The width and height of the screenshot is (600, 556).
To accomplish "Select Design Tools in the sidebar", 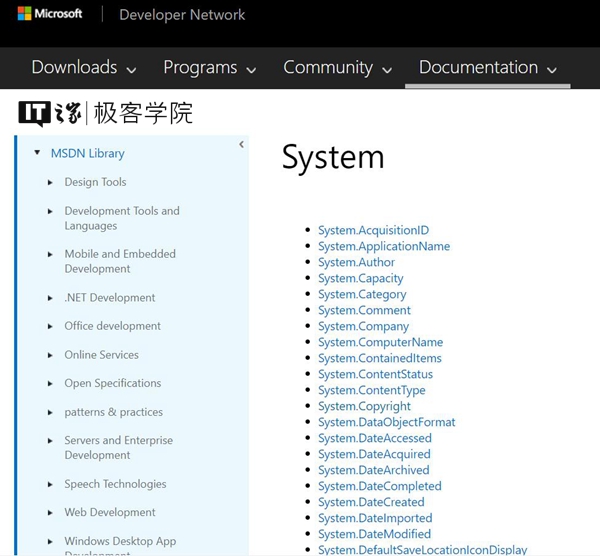I will 95,182.
